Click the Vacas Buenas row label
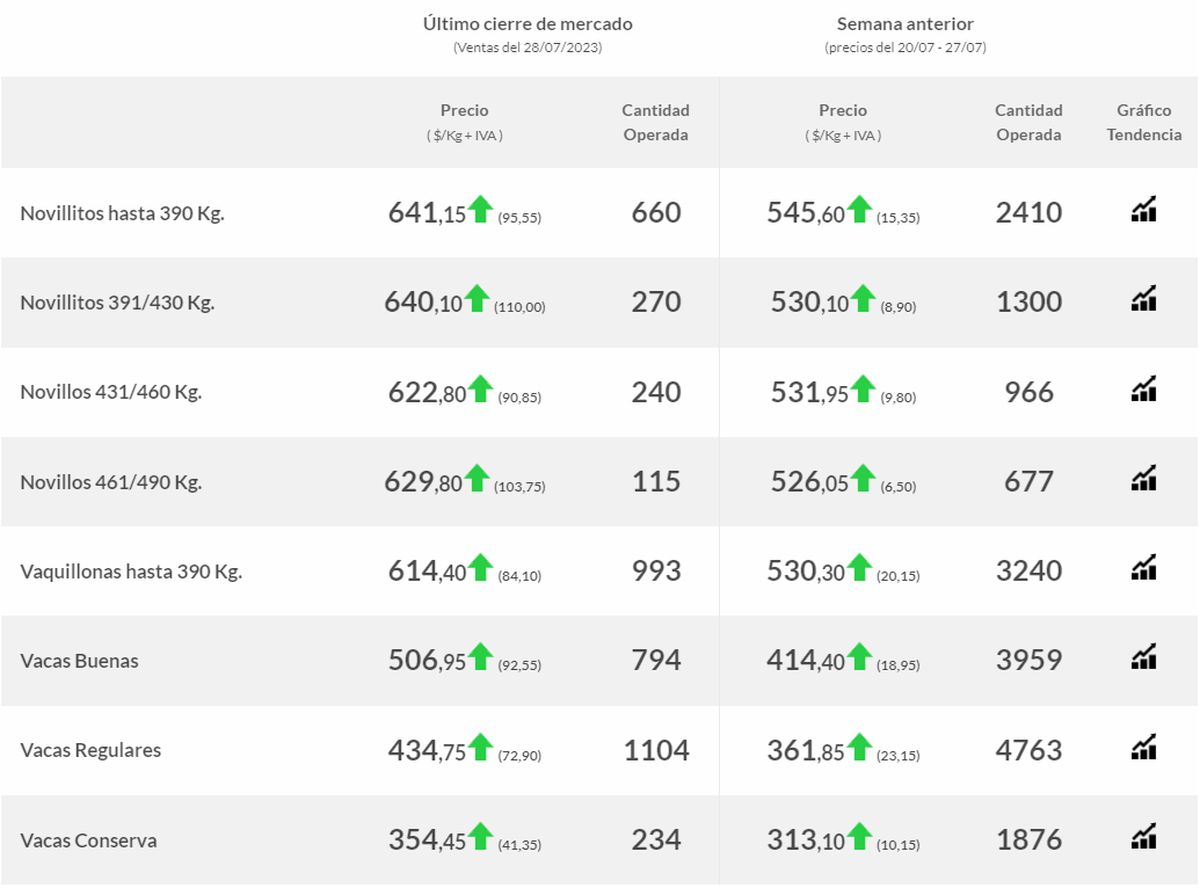This screenshot has width=1200, height=888. click(x=79, y=661)
